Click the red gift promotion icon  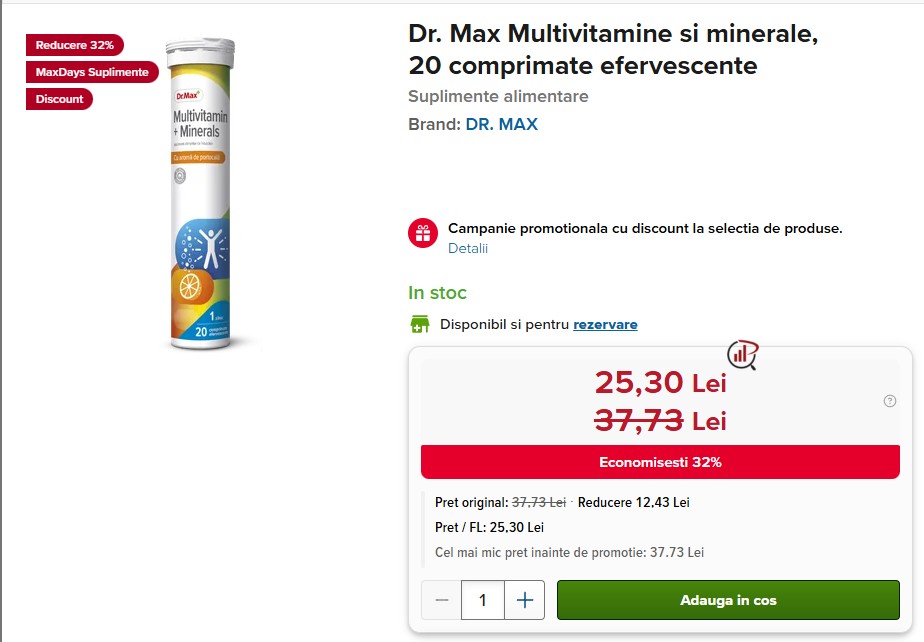coord(423,233)
